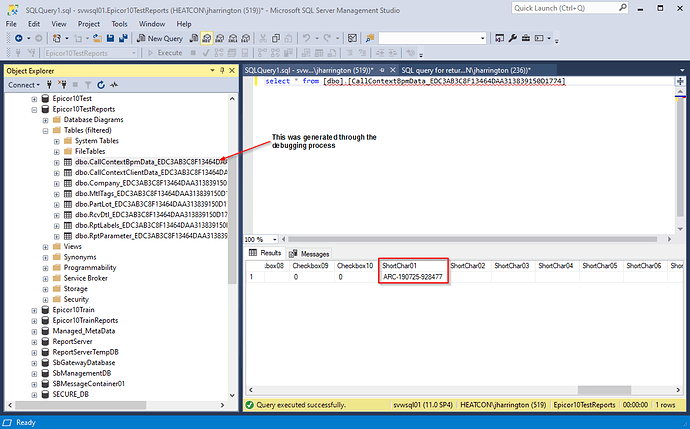
Task: Expand the Views folder node
Action: (x=45, y=247)
